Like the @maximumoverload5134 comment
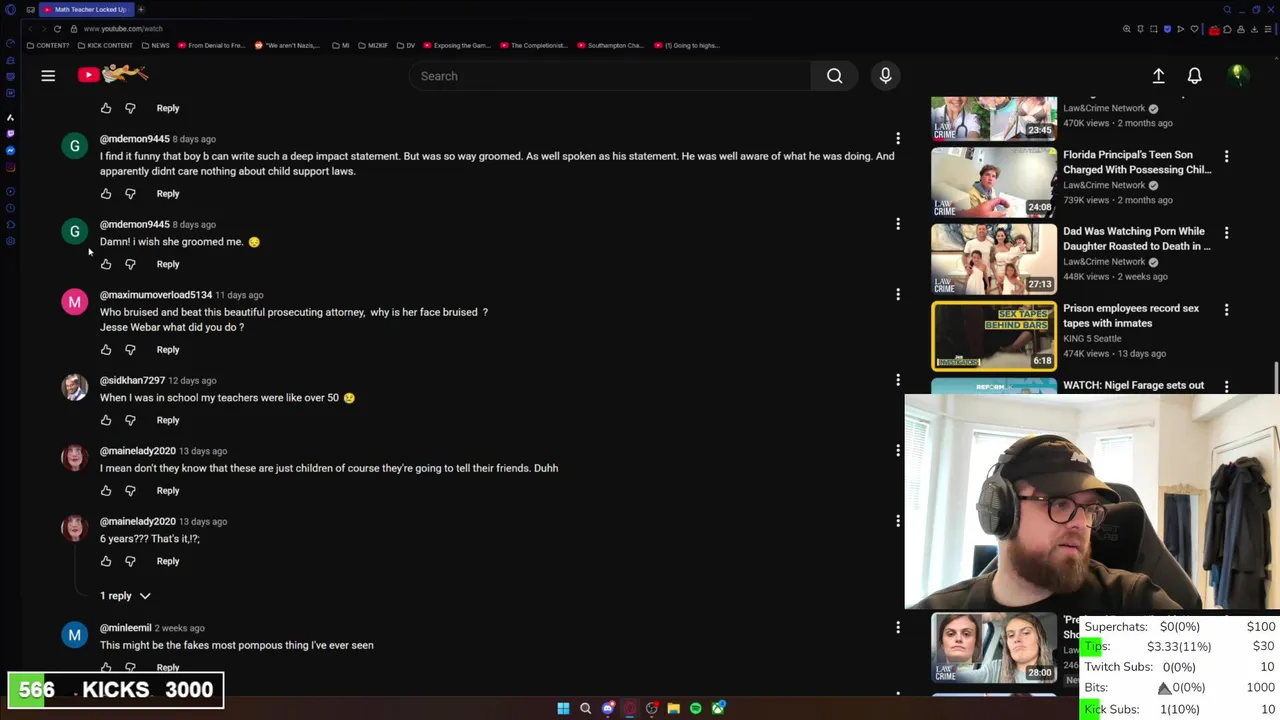Image resolution: width=1280 pixels, height=720 pixels. pos(106,350)
